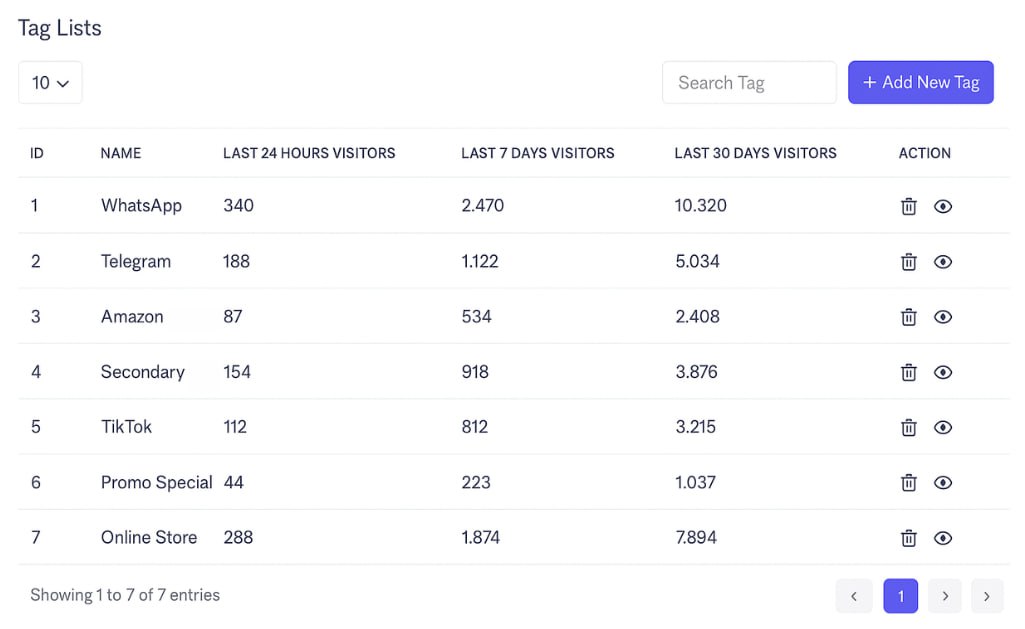1025x629 pixels.
Task: Sort by Last 7 Days Visitors header
Action: 537,153
